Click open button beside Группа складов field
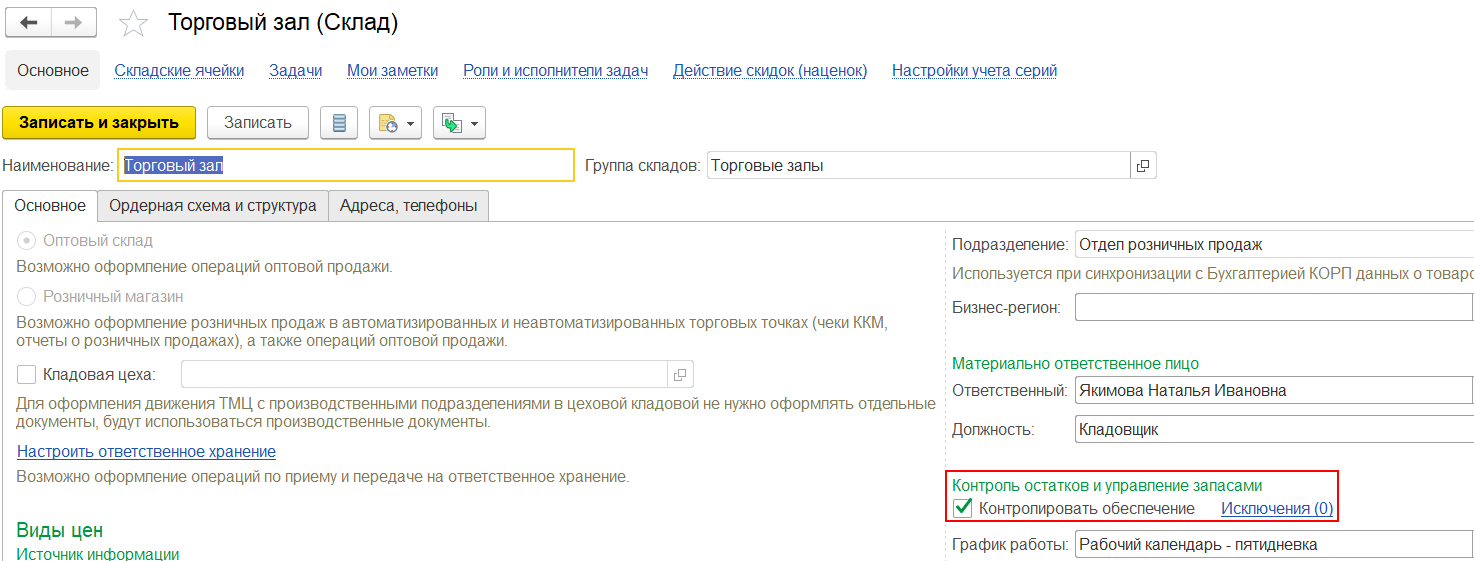 tap(1143, 166)
